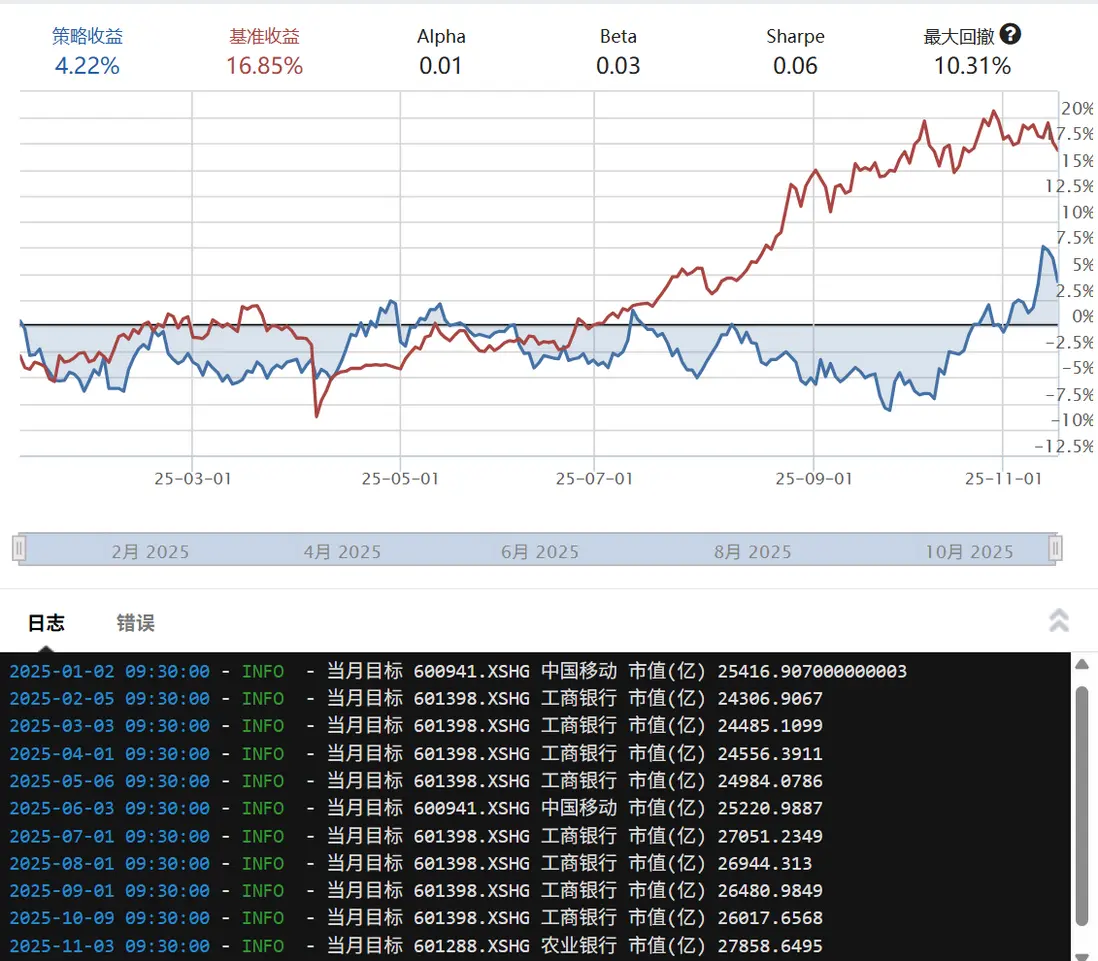The height and width of the screenshot is (961, 1098).
Task: Click the right handle of the date range slider
Action: pos(1055,548)
